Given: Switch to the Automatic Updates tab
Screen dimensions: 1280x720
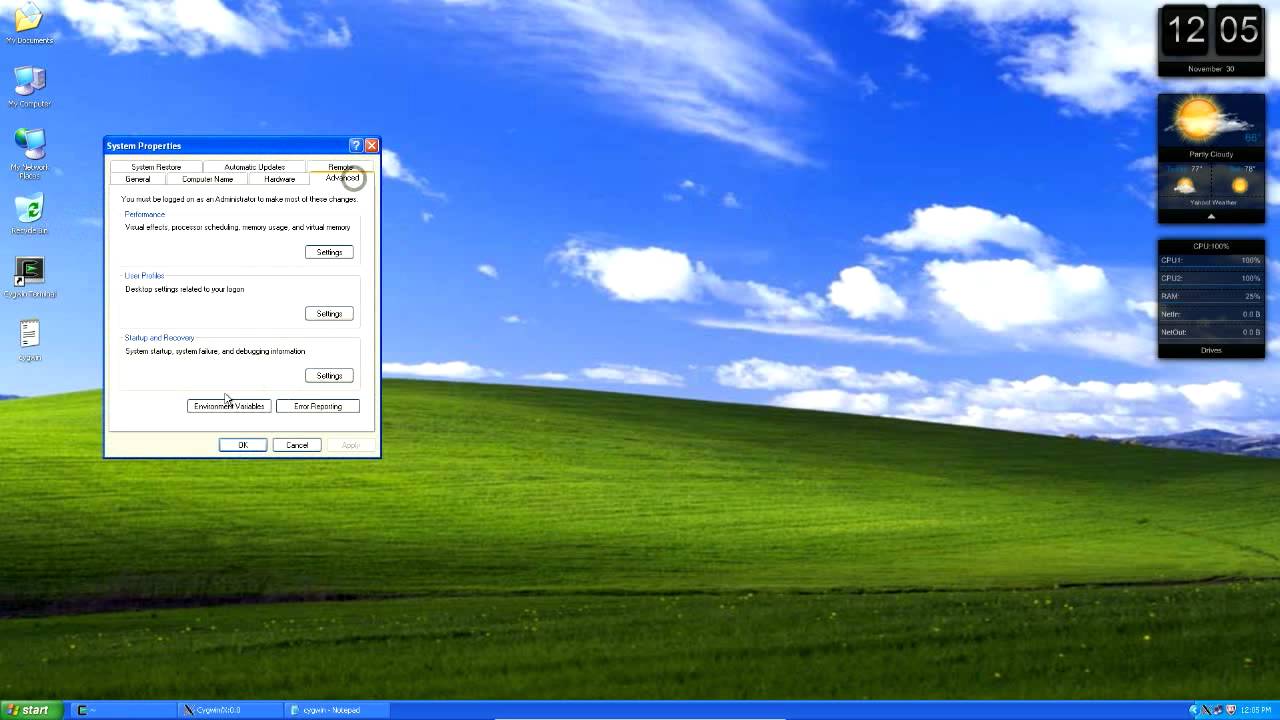Looking at the screenshot, I should [x=254, y=167].
